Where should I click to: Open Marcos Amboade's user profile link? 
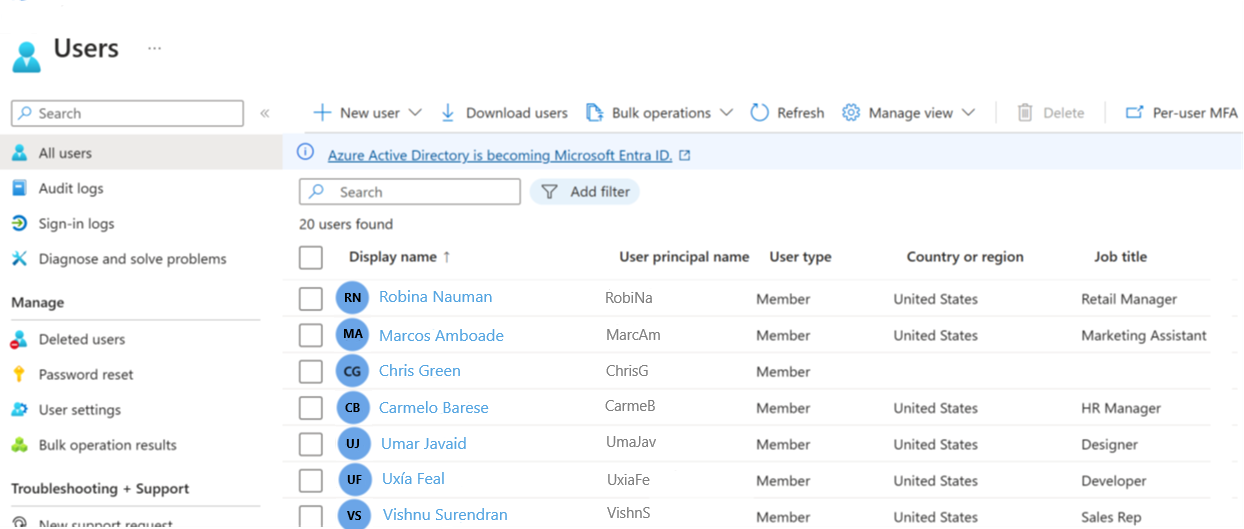point(441,335)
